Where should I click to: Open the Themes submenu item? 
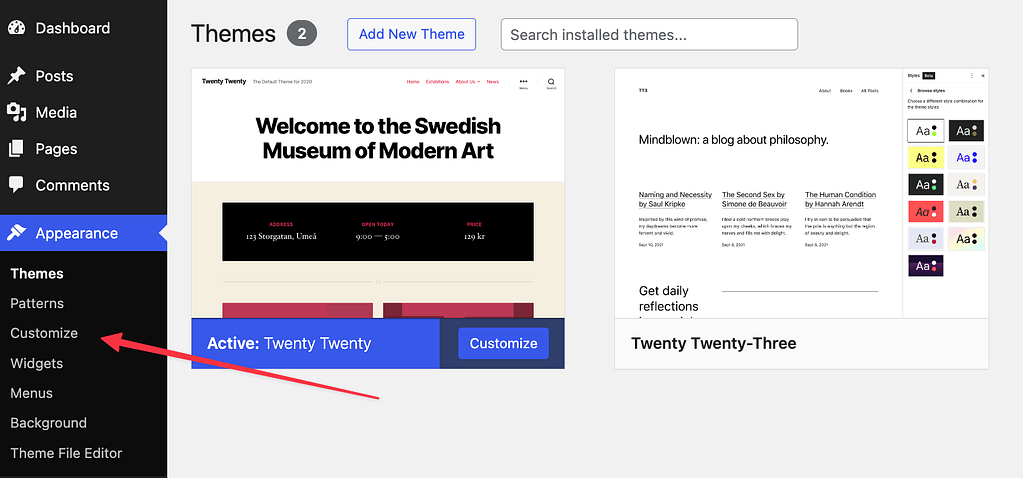37,273
